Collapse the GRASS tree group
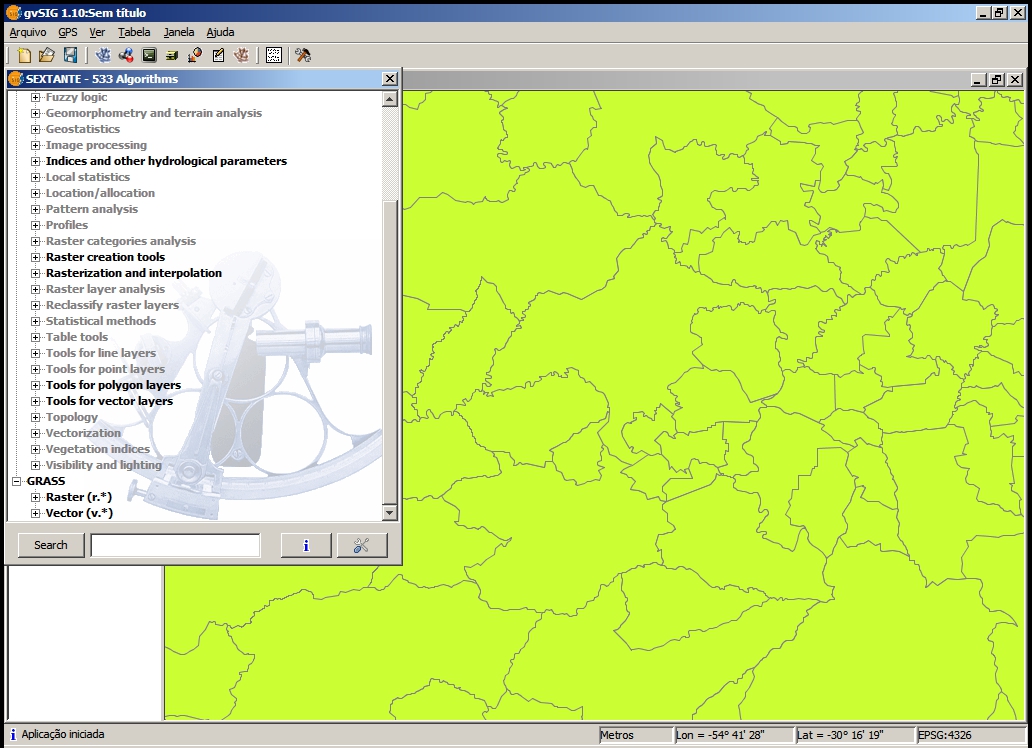 point(17,481)
